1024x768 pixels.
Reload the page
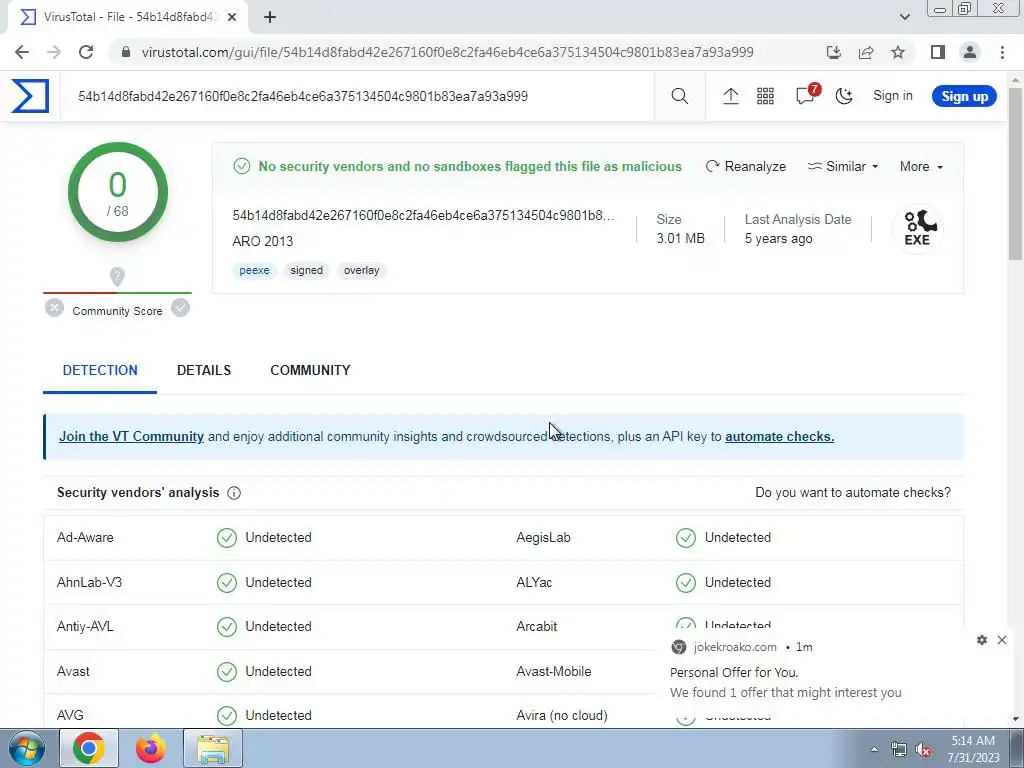[86, 52]
